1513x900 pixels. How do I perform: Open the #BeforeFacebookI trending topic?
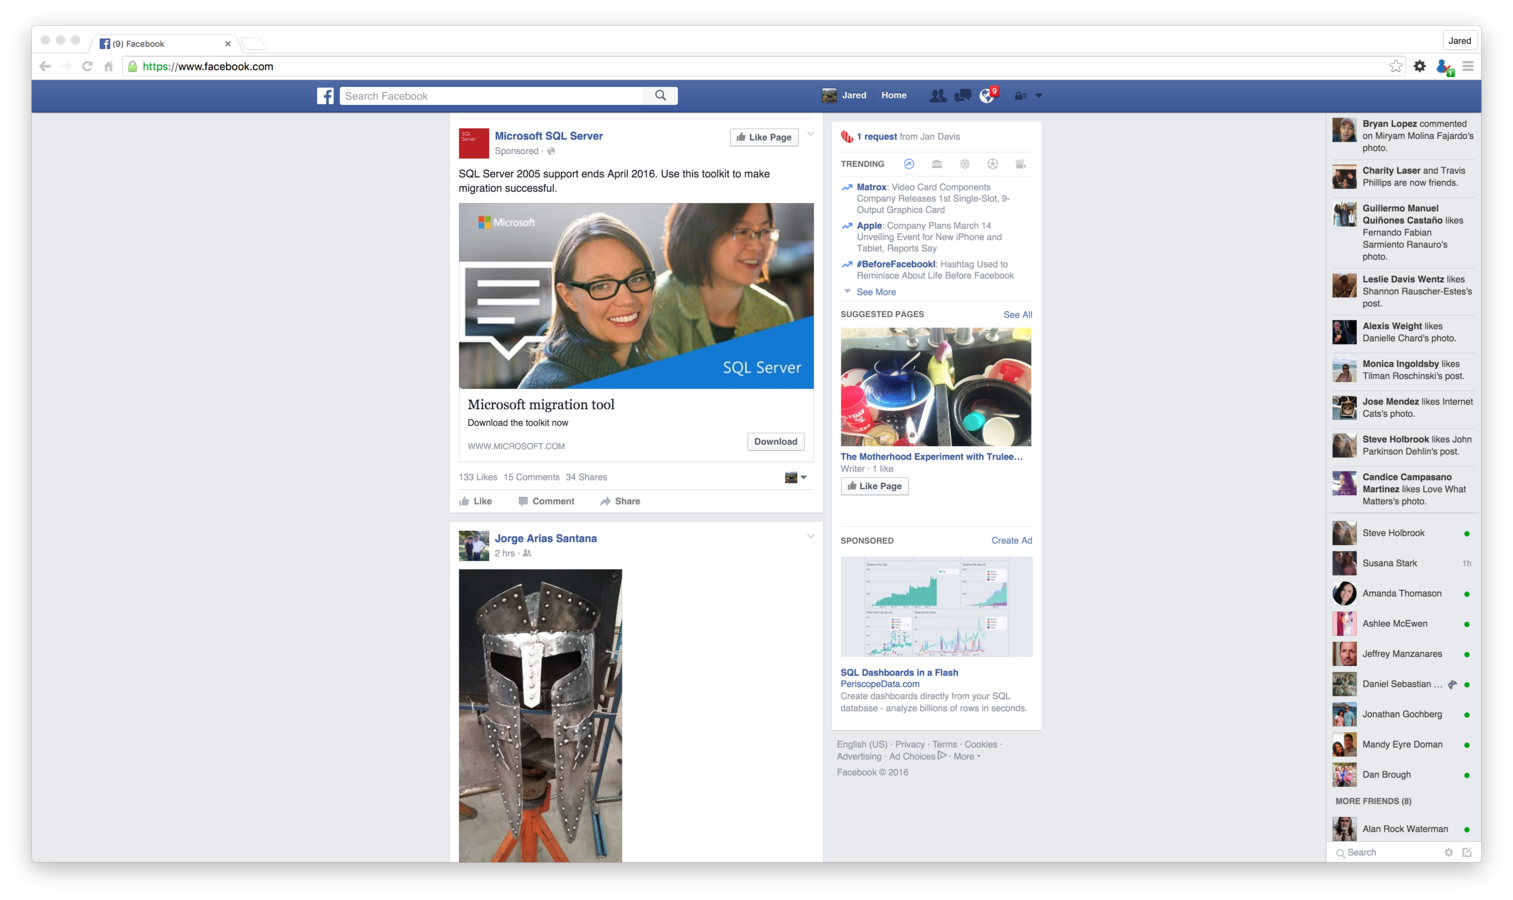coord(896,265)
